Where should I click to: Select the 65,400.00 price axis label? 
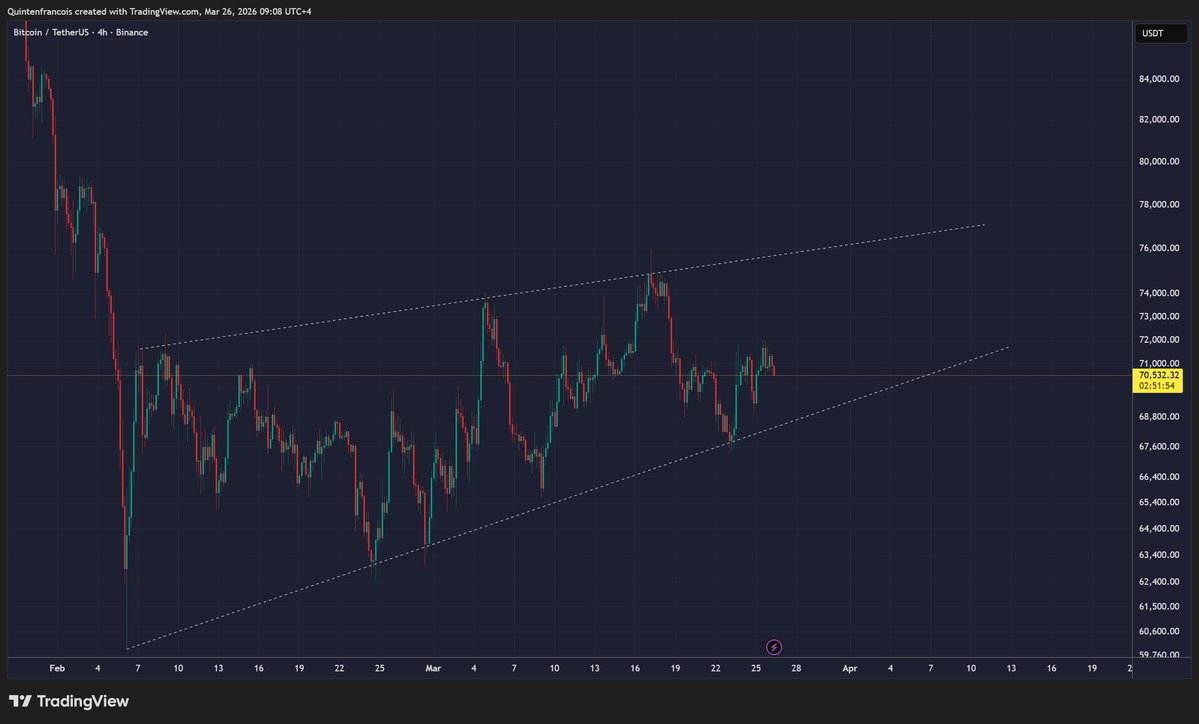tap(1158, 502)
